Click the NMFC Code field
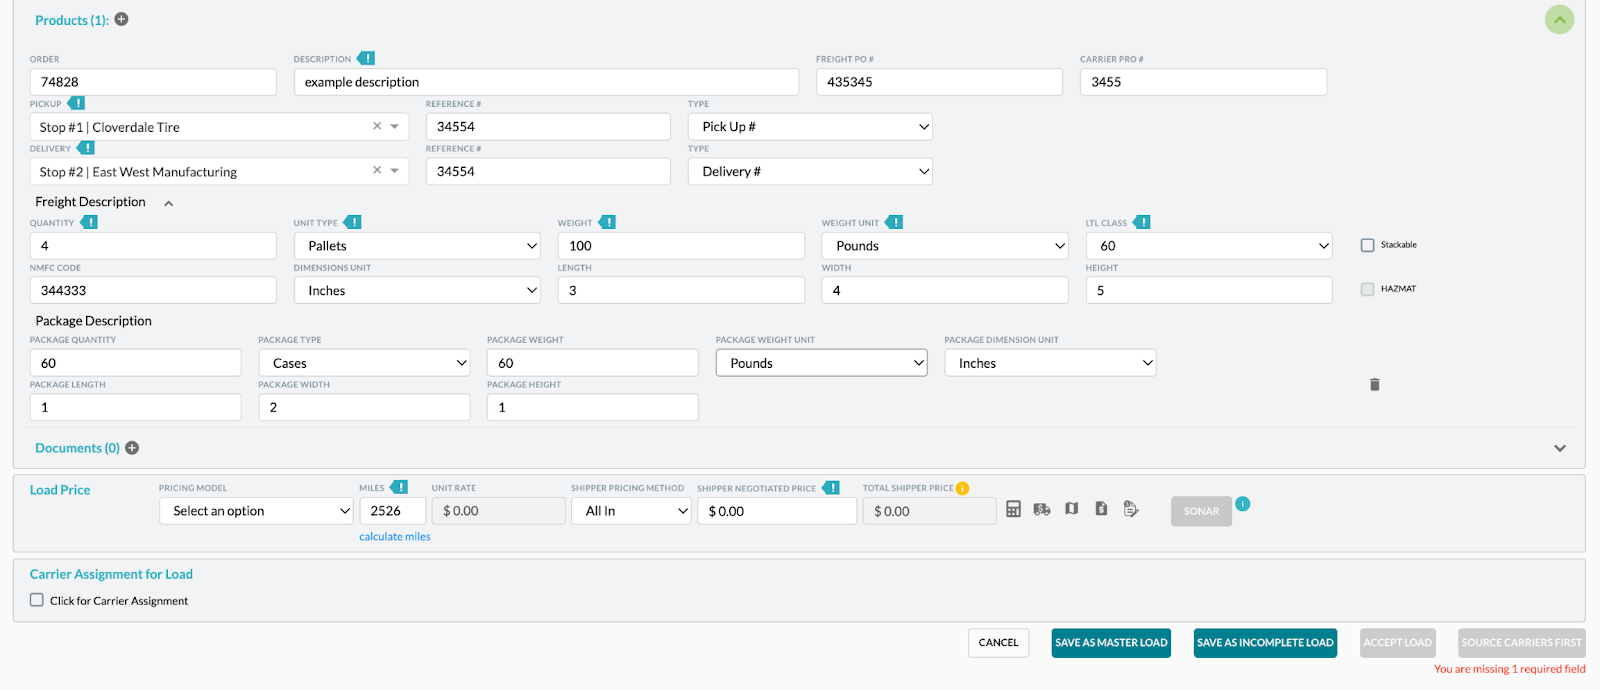Image resolution: width=1600 pixels, height=690 pixels. tap(153, 290)
